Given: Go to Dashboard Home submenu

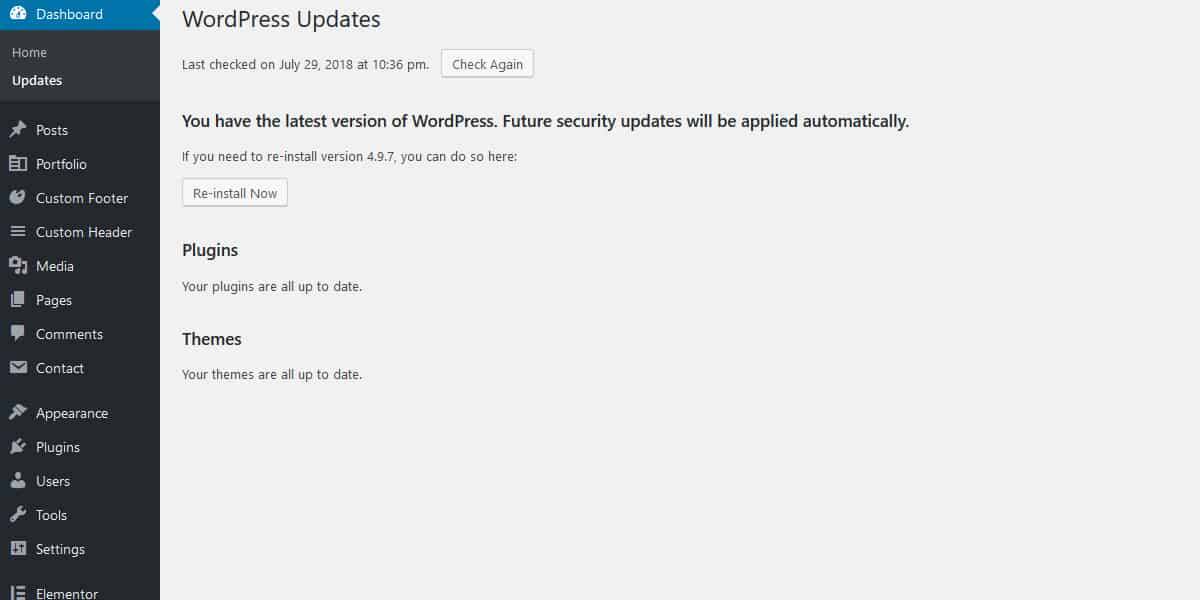Looking at the screenshot, I should [x=29, y=52].
